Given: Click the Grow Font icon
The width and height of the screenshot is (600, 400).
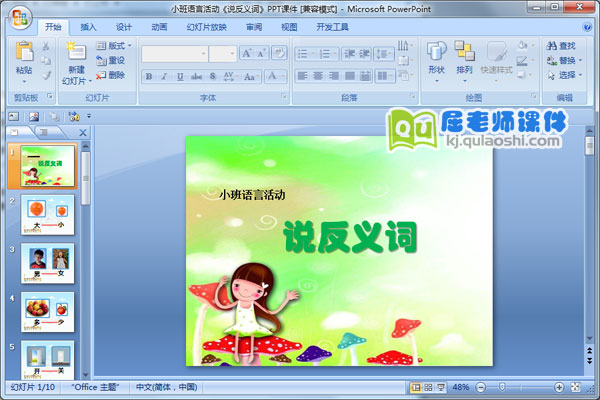Looking at the screenshot, I should pos(247,54).
